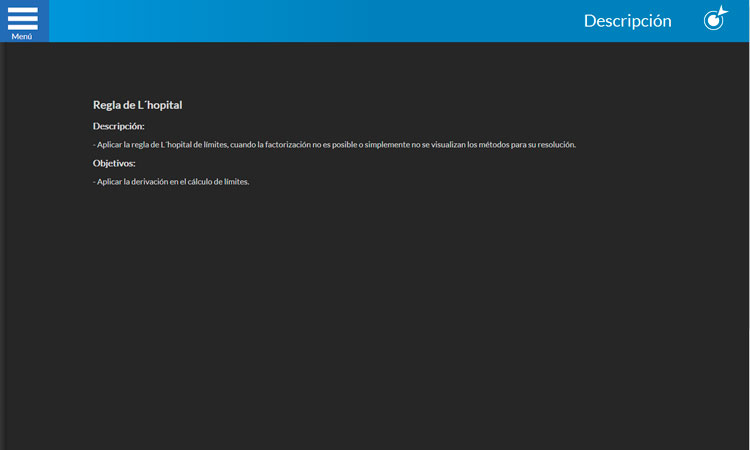Image resolution: width=750 pixels, height=450 pixels.
Task: Click empty blue header bar center
Action: coord(320,21)
